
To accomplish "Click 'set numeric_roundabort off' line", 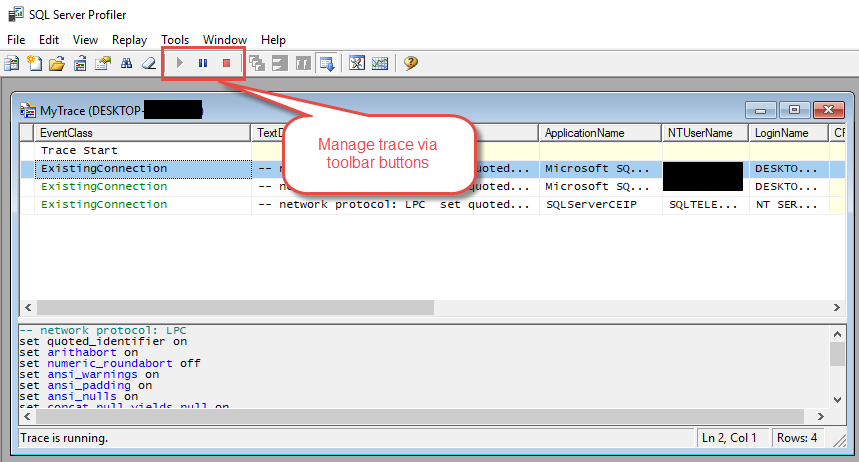I will point(110,363).
